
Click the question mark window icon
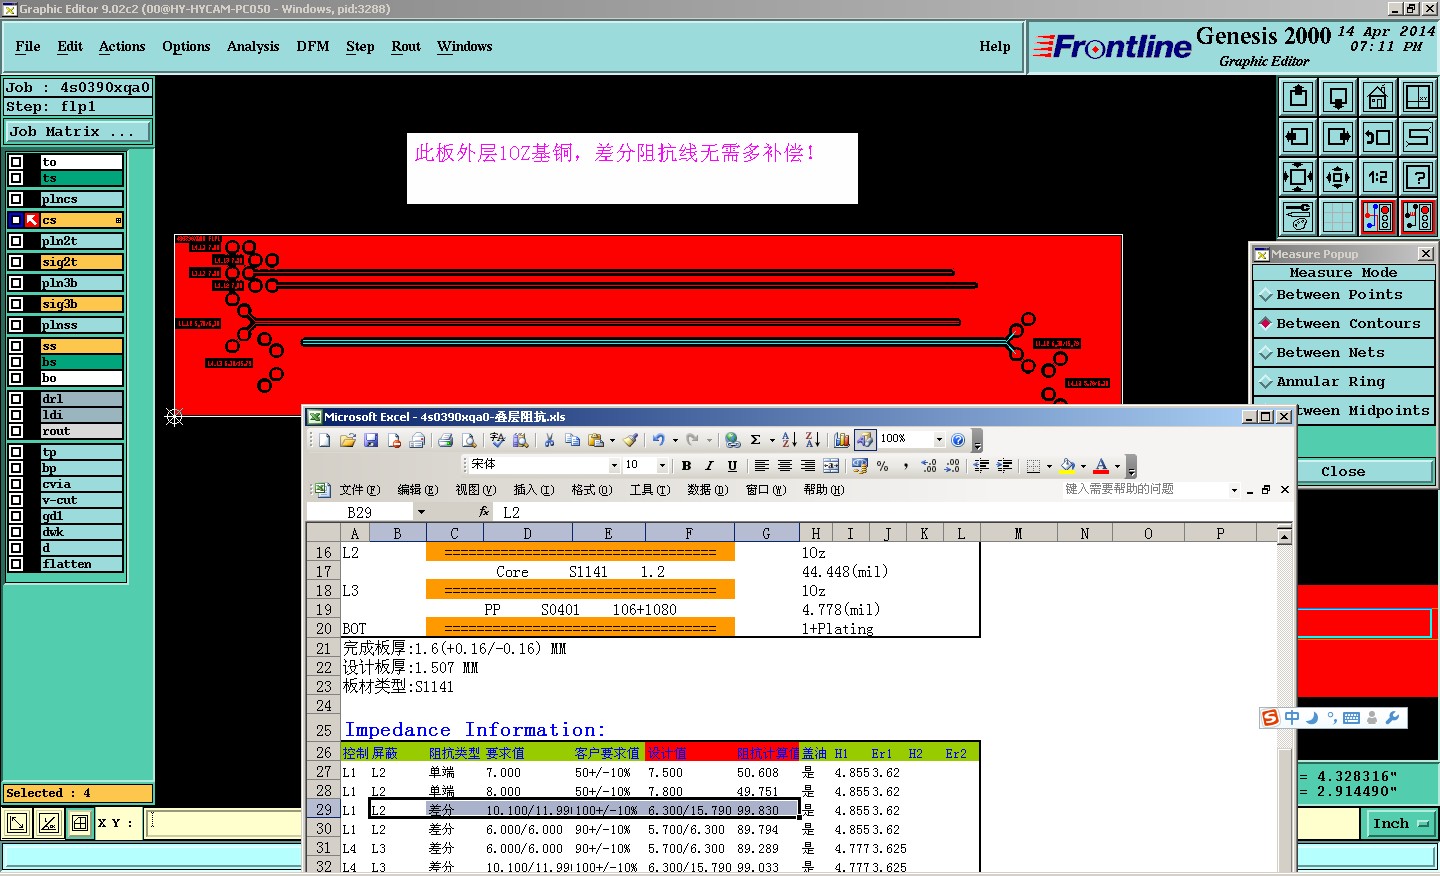coord(1418,177)
